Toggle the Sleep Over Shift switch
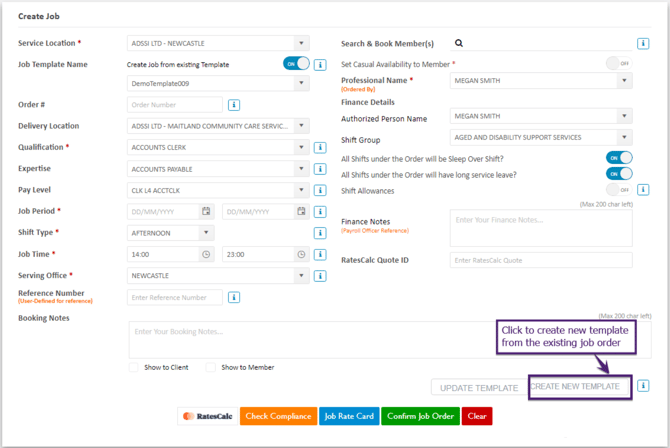 (x=619, y=158)
